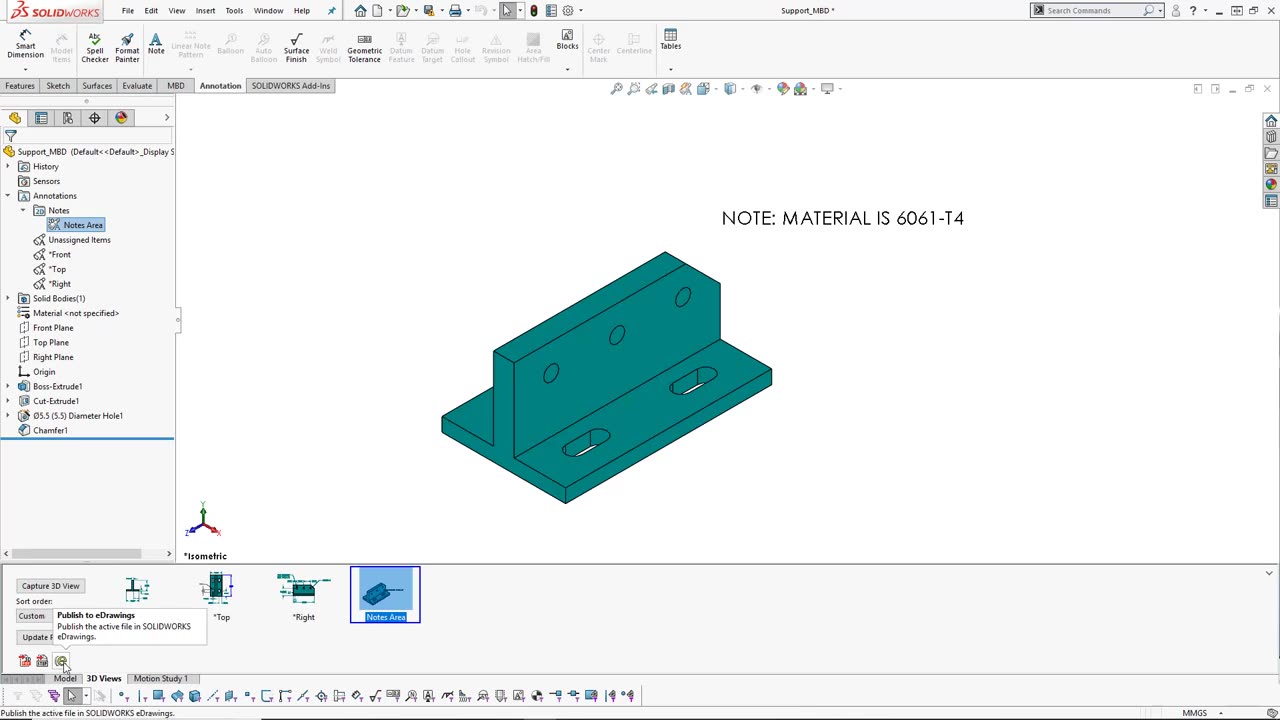Screen dimensions: 1280x720
Task: Click the Publish to 3D PDF icon
Action: pyautogui.click(x=24, y=661)
